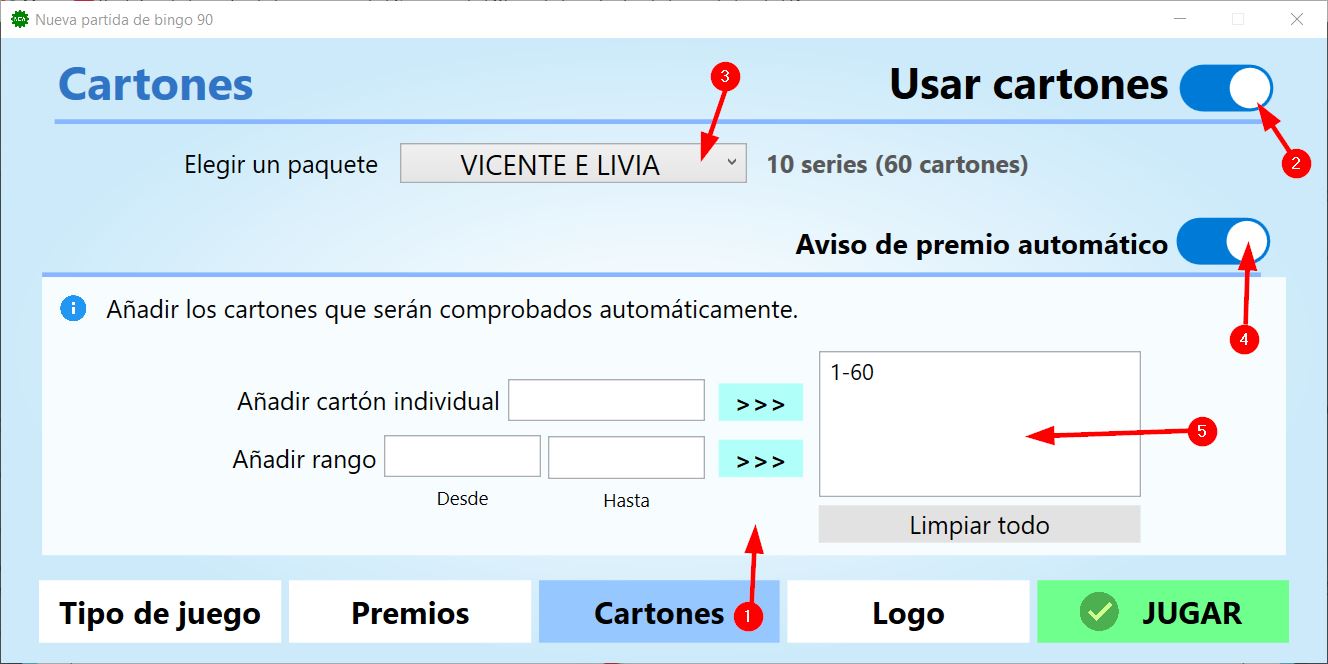The width and height of the screenshot is (1328, 664).
Task: Select the Cartones tab
Action: [x=658, y=612]
